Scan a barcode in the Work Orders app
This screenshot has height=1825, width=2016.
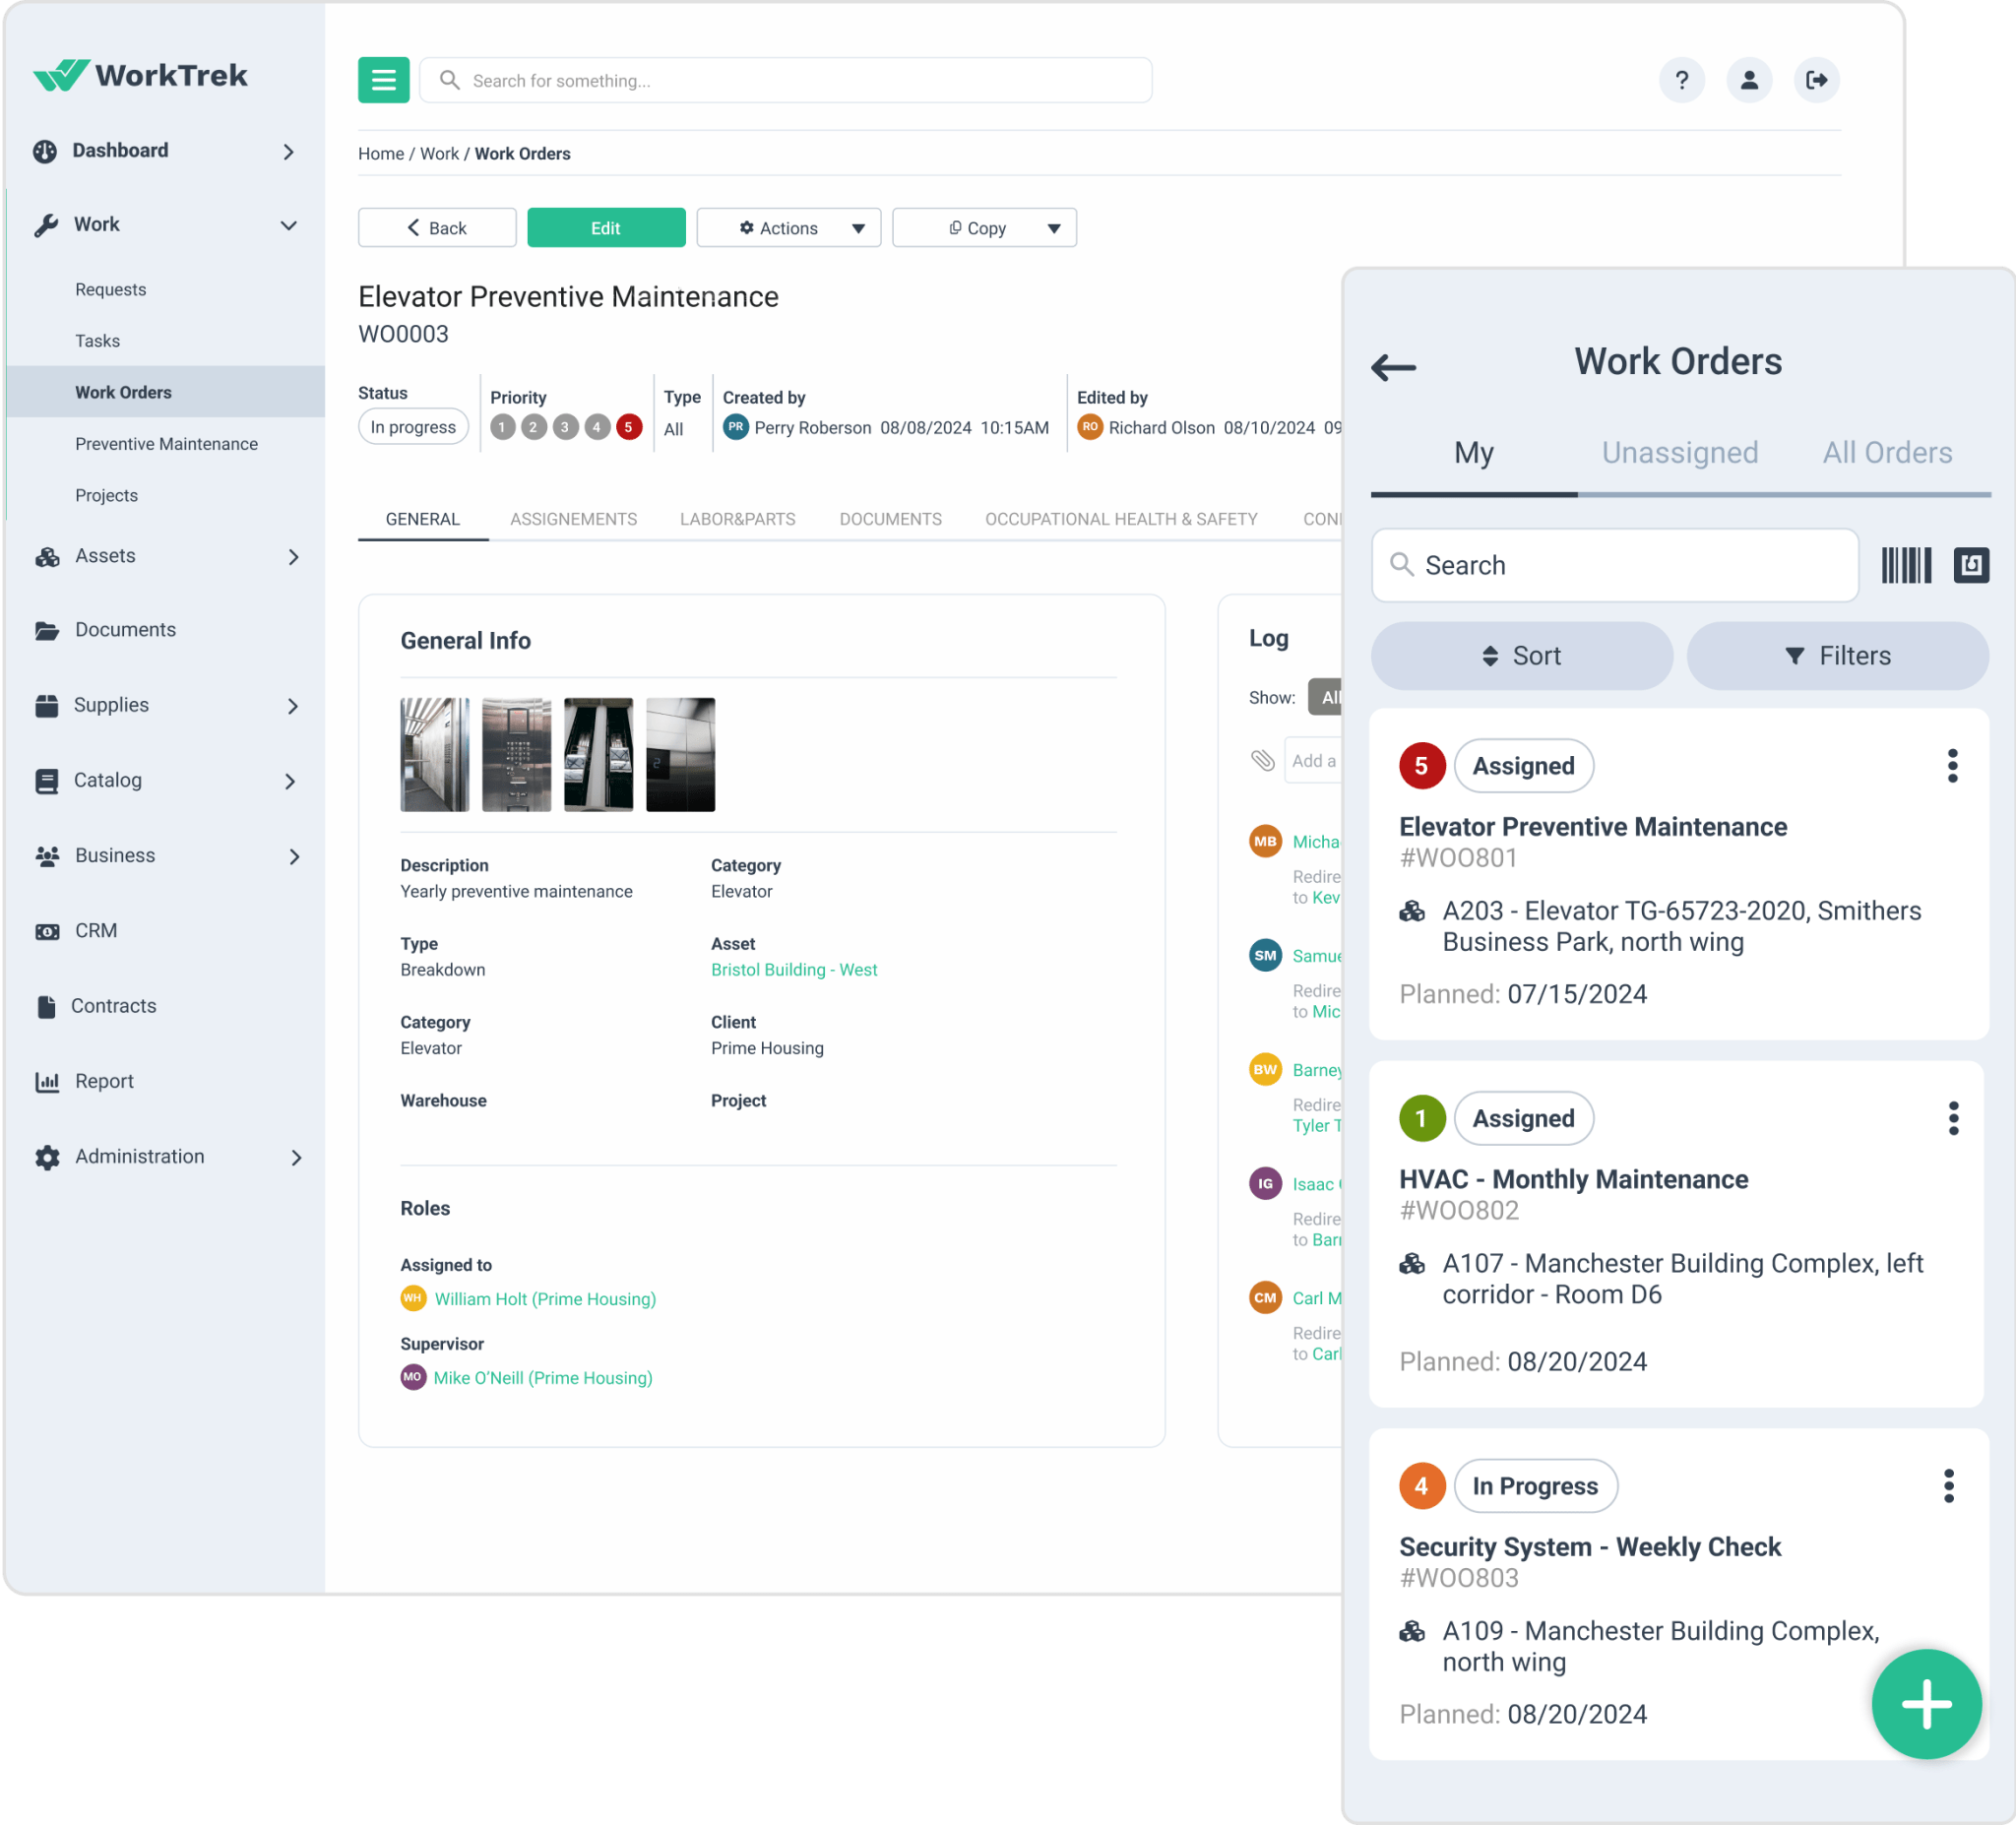point(1905,565)
